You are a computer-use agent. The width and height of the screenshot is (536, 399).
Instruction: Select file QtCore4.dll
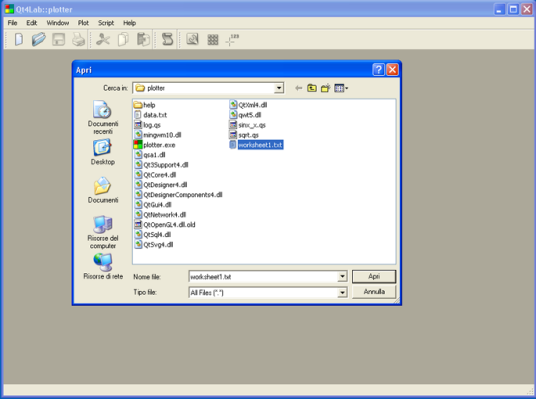(x=155, y=175)
